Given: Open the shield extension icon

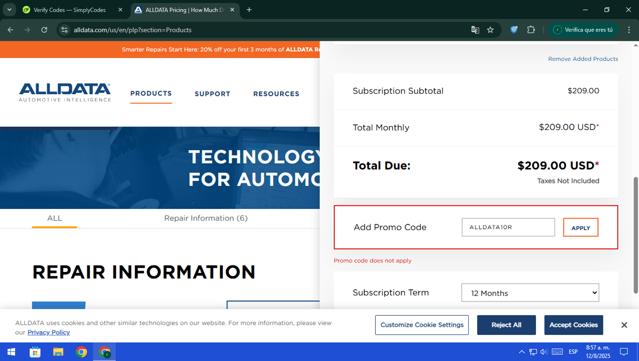Looking at the screenshot, I should click(514, 30).
